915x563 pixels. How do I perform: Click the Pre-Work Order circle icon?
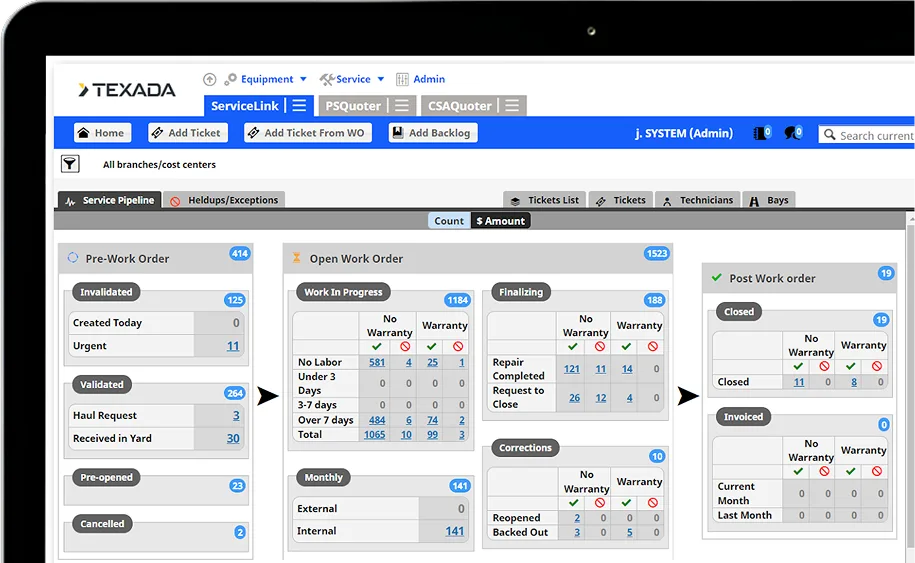pyautogui.click(x=72, y=257)
